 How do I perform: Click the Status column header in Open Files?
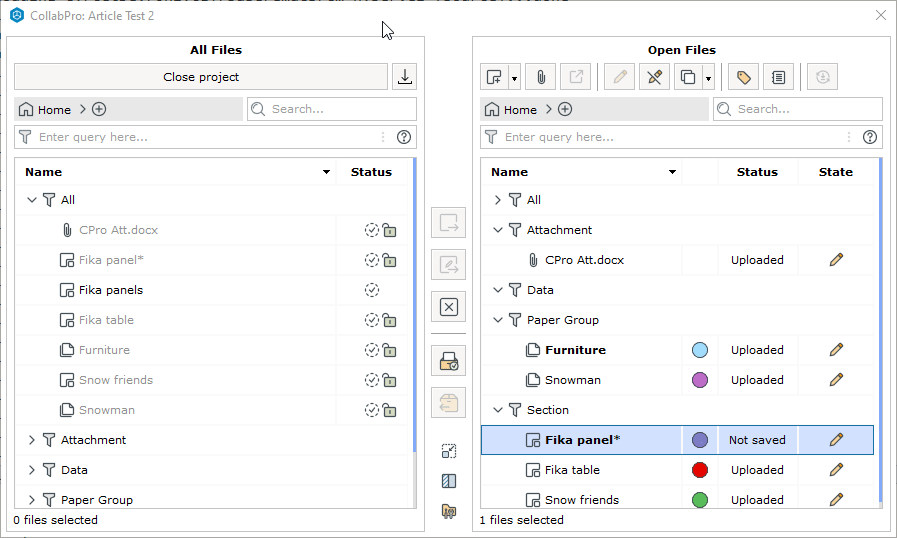(757, 172)
